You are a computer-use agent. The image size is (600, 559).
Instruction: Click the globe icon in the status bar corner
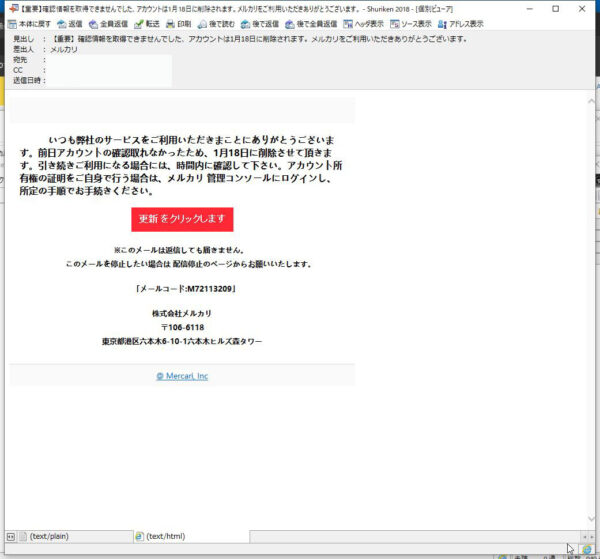(587, 549)
